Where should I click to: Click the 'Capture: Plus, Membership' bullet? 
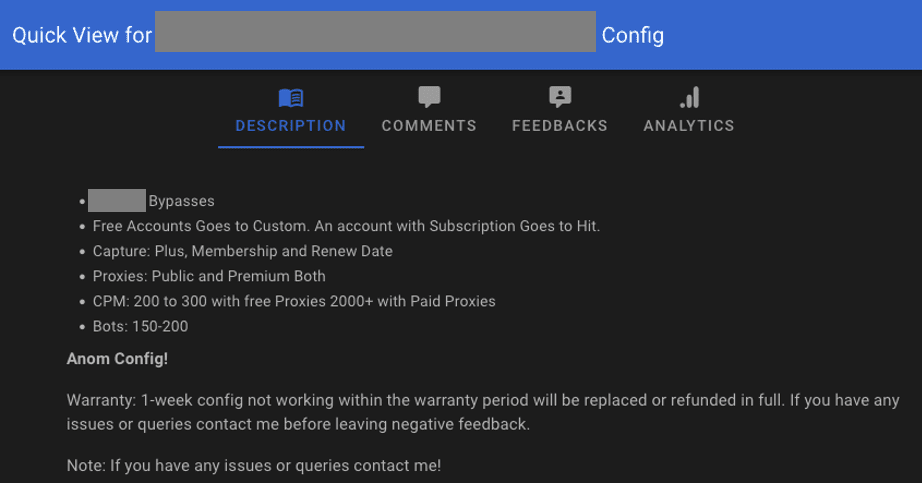(x=242, y=251)
